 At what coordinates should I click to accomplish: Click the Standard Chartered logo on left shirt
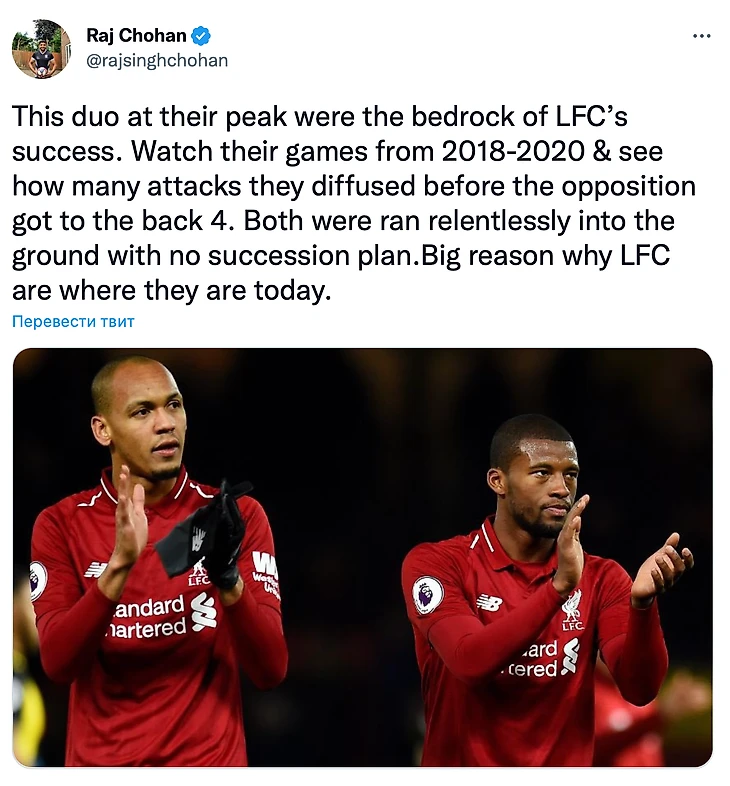(x=166, y=615)
